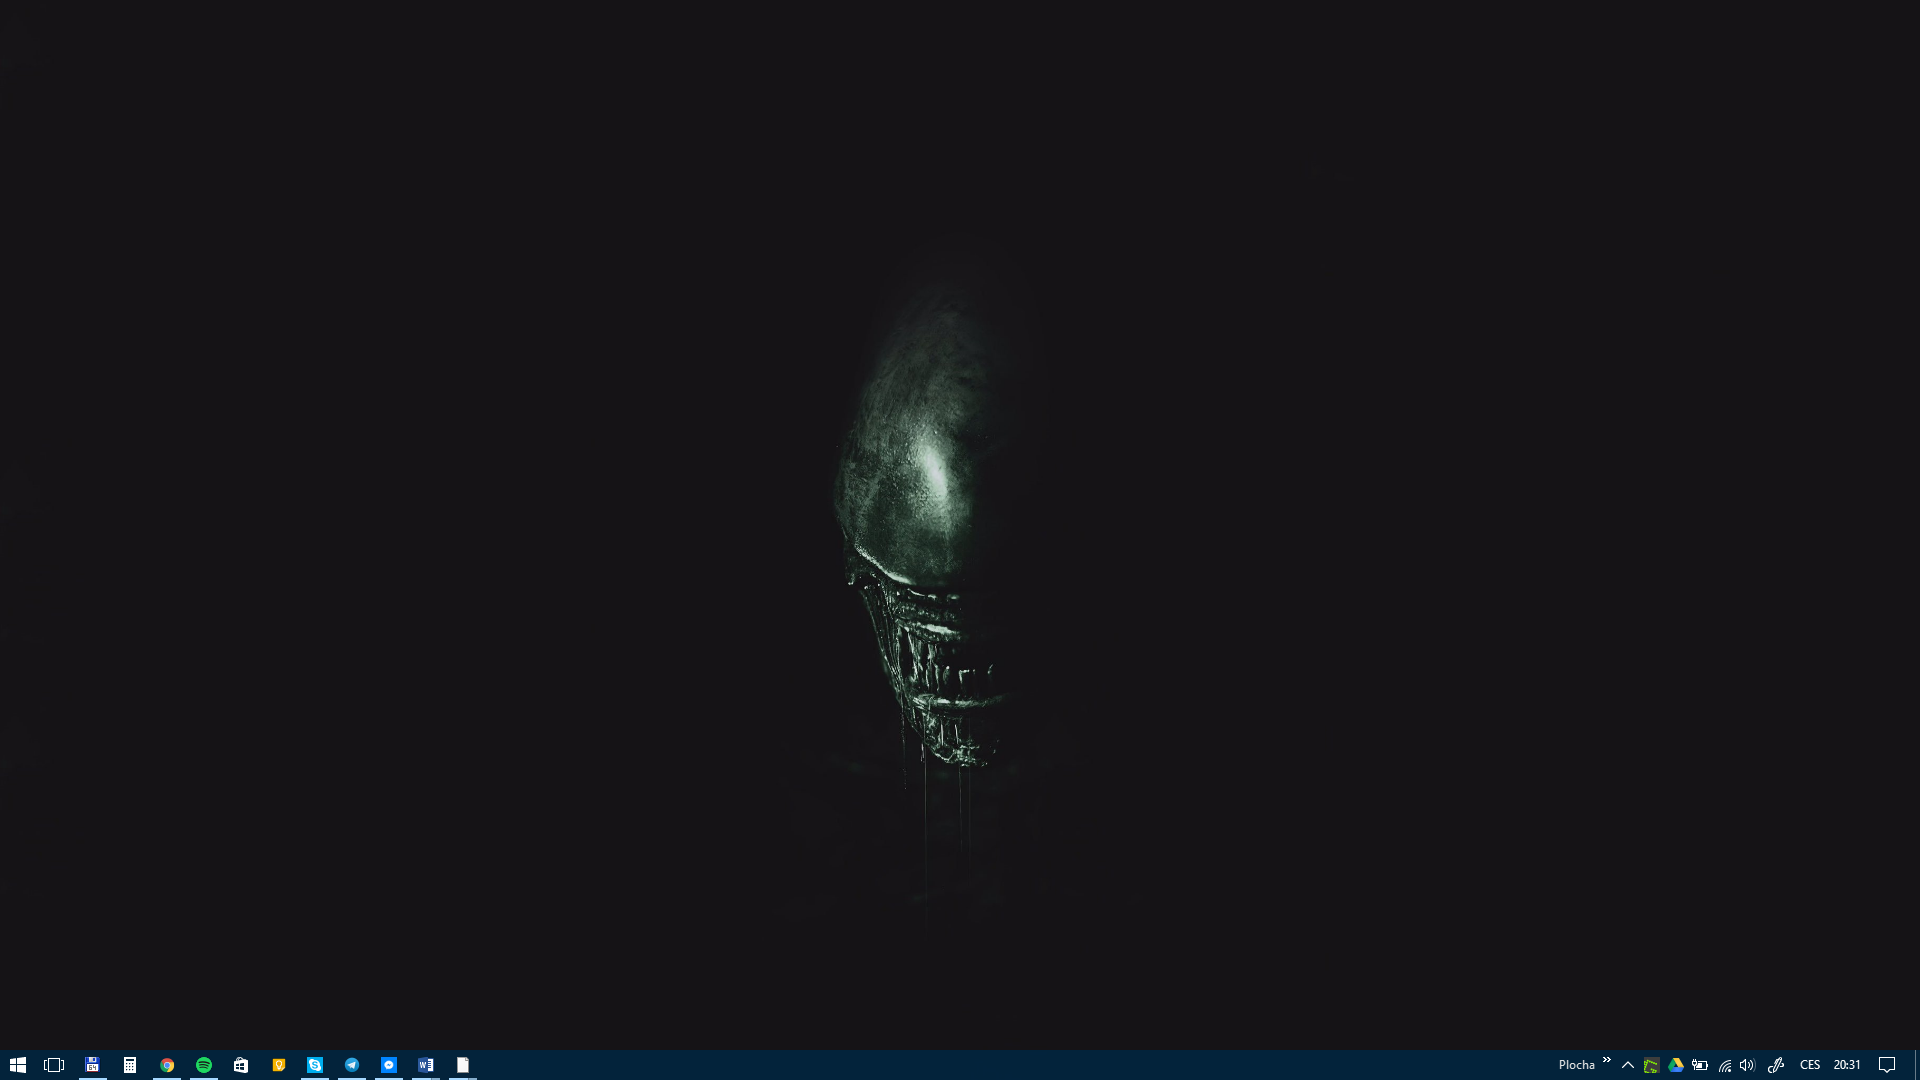
Task: Open the floppy disk 64 app
Action: point(92,1065)
